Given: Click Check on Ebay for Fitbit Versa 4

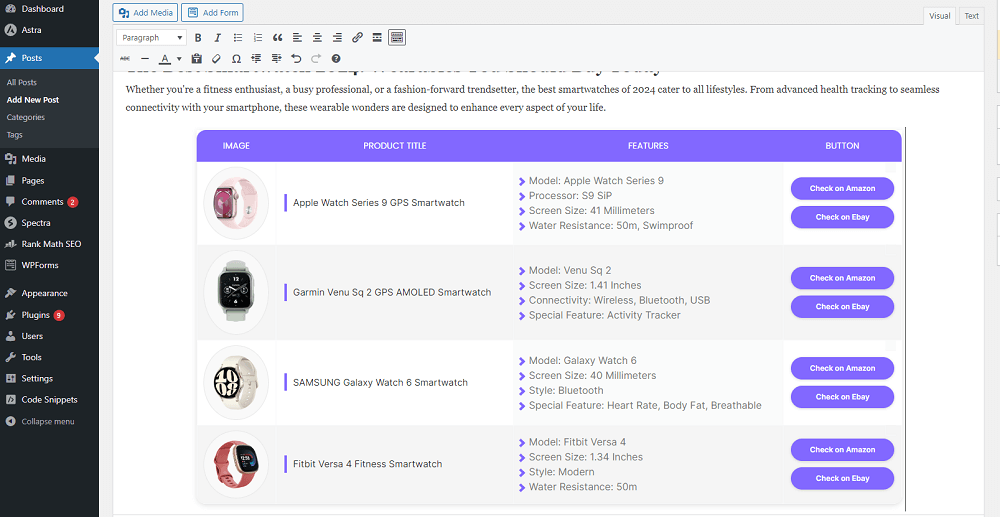Looking at the screenshot, I should pos(842,478).
